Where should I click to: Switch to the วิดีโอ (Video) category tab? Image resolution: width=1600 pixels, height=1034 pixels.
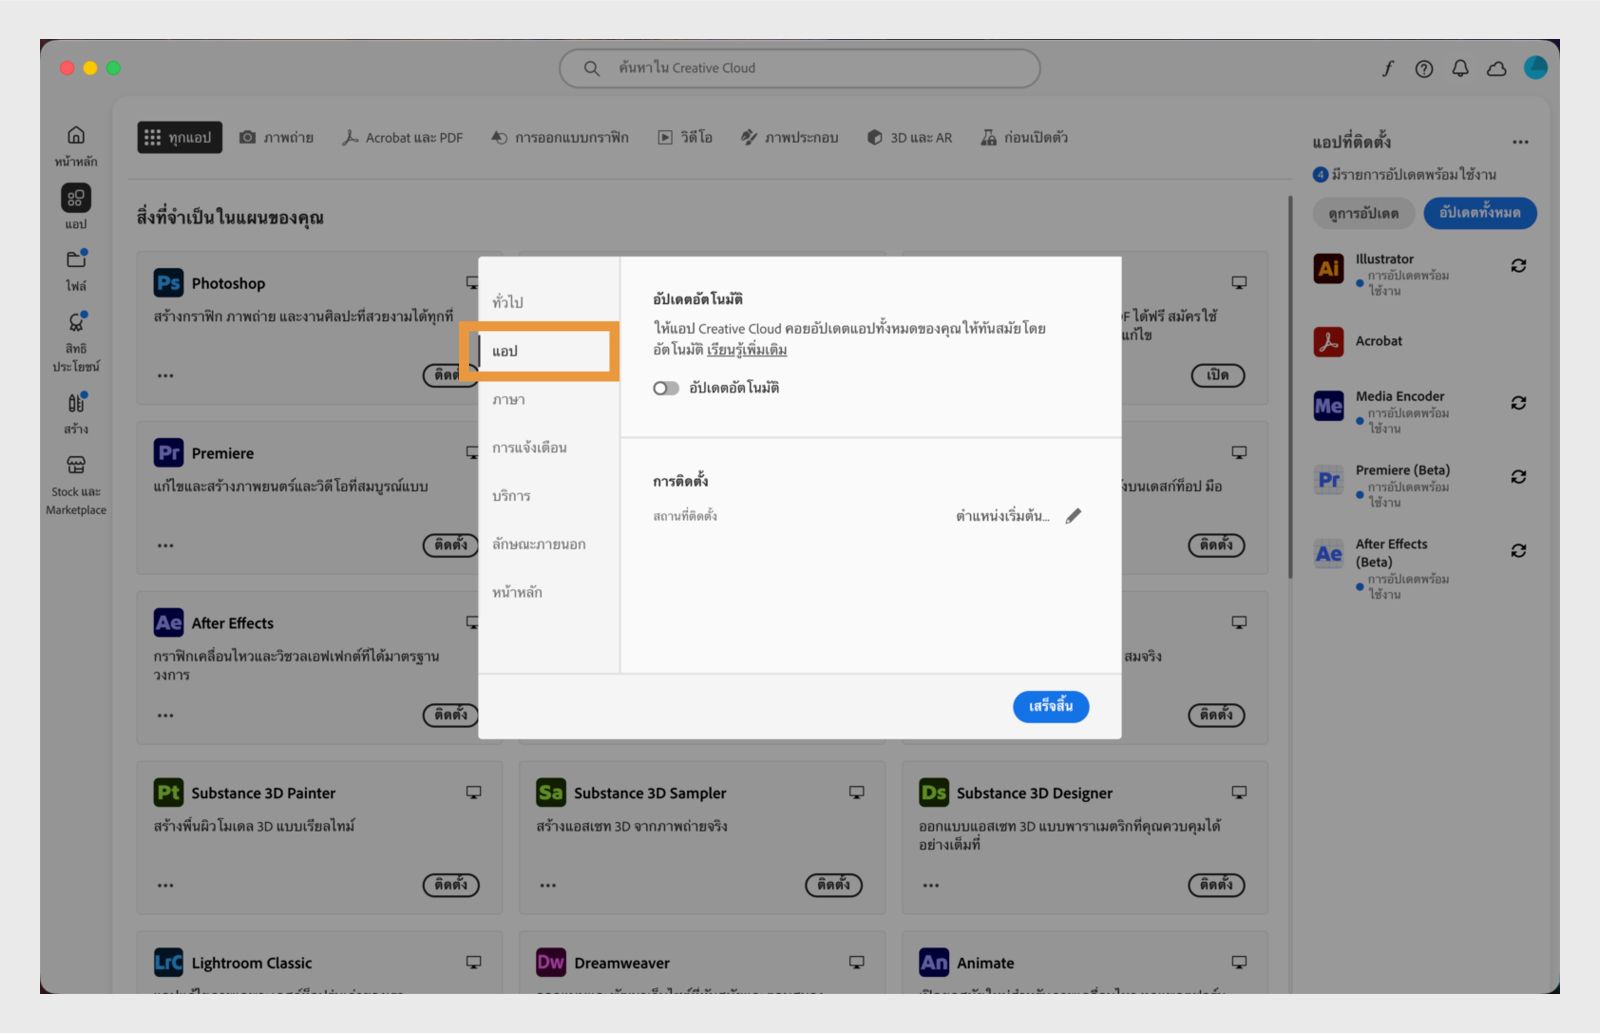coord(685,138)
